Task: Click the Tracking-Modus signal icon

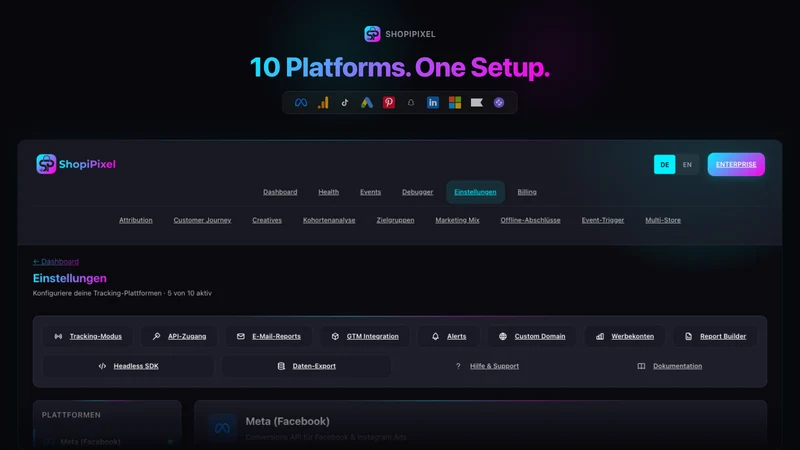Action: (58, 336)
